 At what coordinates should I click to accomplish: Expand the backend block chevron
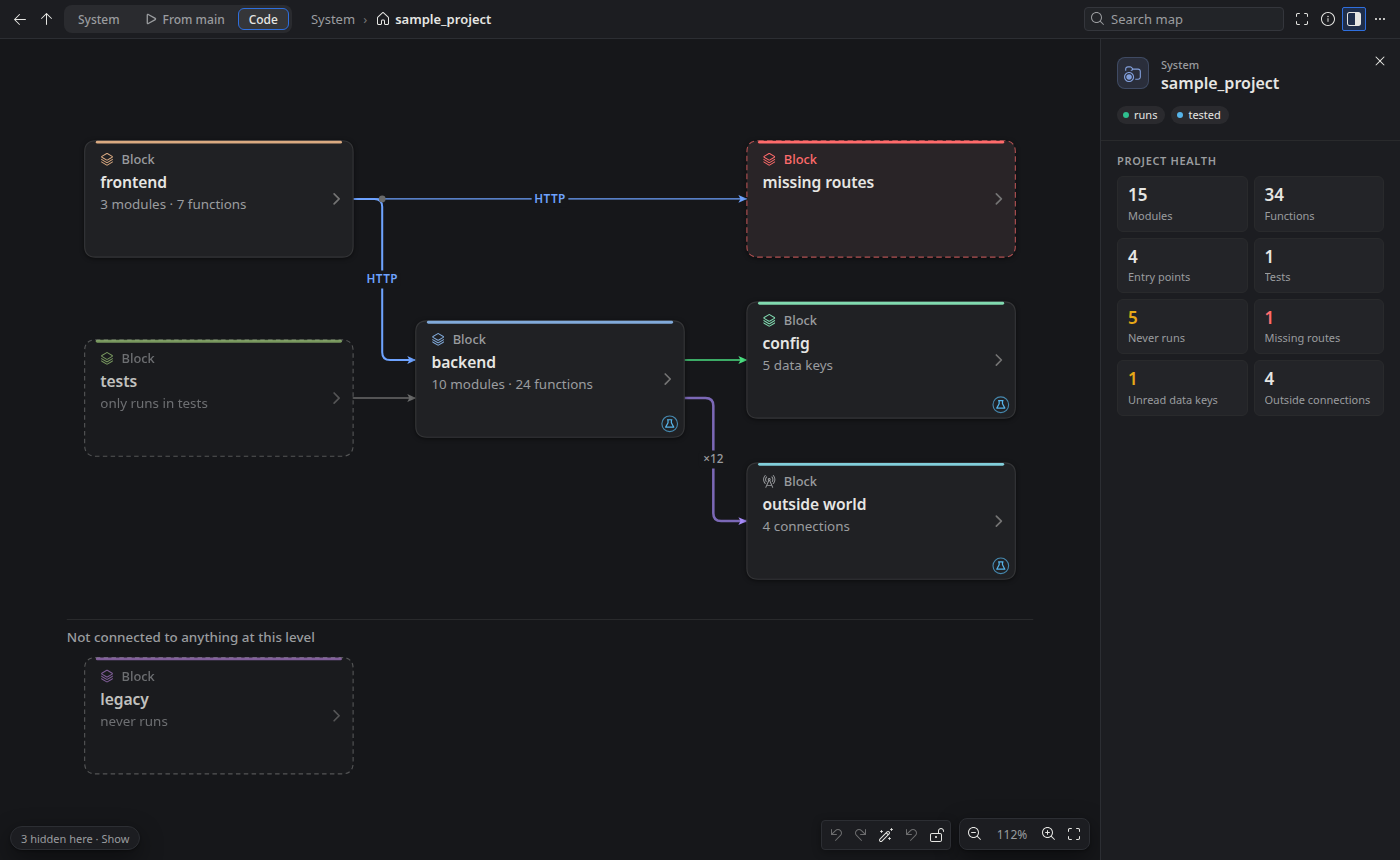coord(667,379)
